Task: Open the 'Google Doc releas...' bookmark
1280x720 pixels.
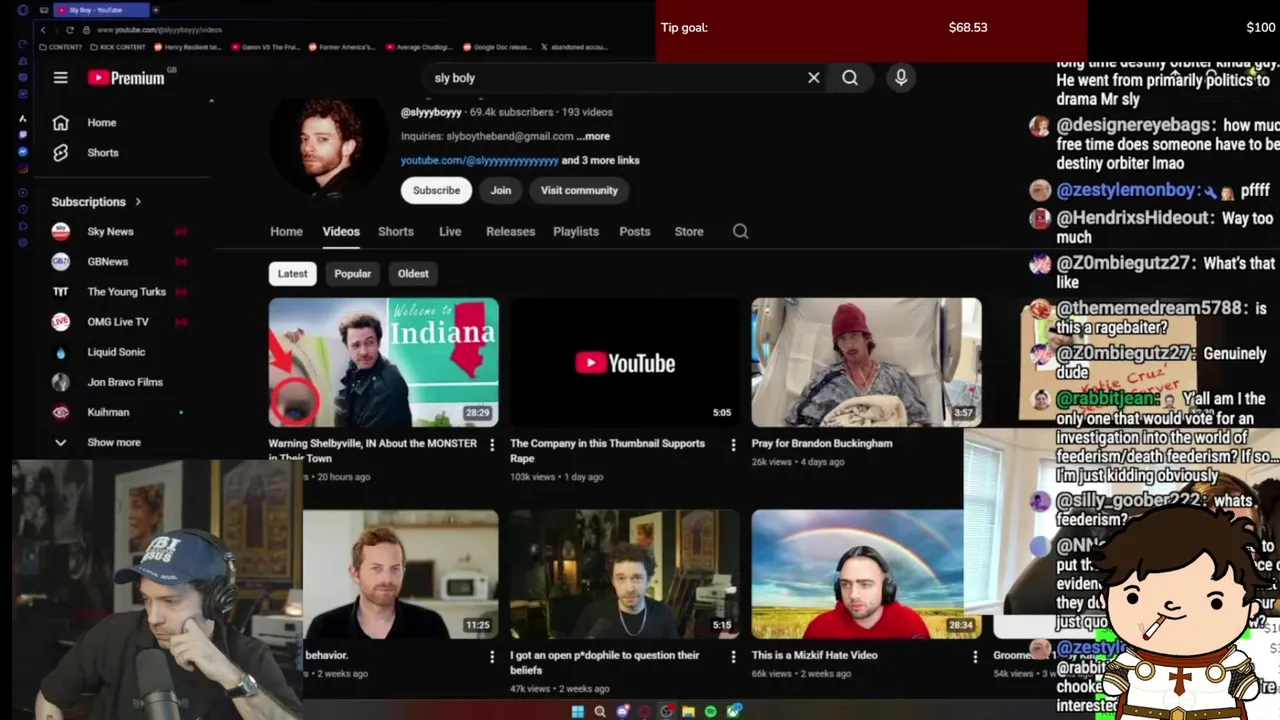Action: [x=497, y=47]
